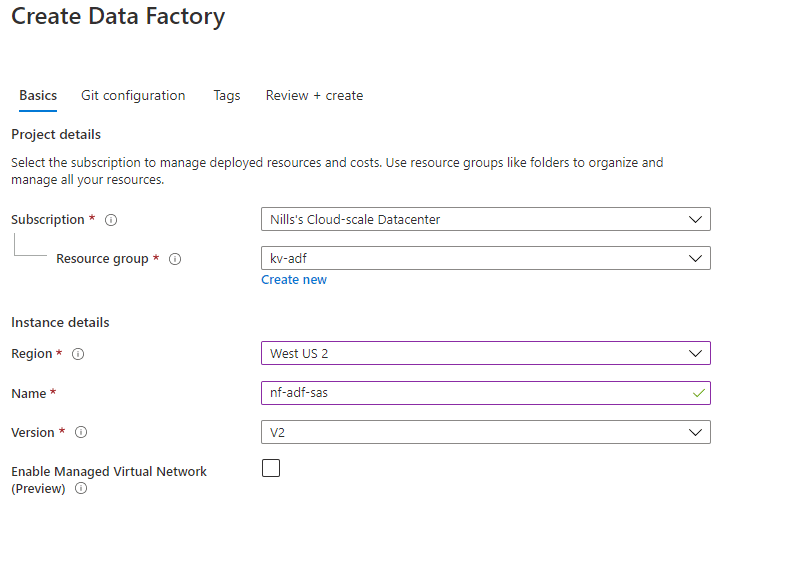Image resolution: width=805 pixels, height=563 pixels.
Task: Go to the Review + create tab
Action: tap(314, 95)
